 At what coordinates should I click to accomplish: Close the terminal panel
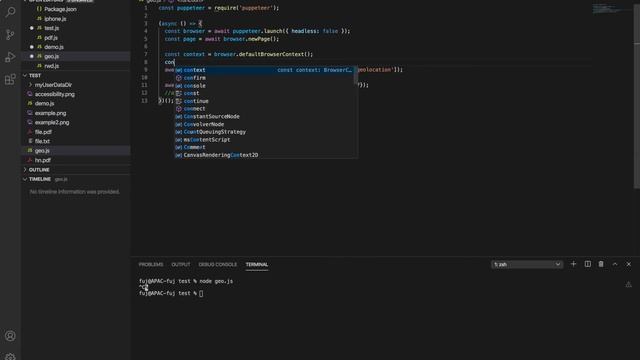(629, 264)
